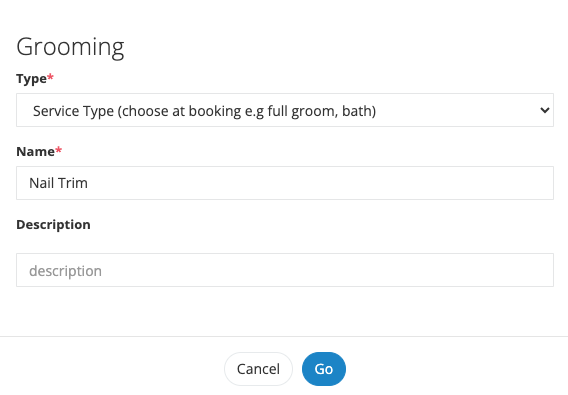Open the Service Type dropdown
Image resolution: width=568 pixels, height=395 pixels.
click(x=285, y=110)
